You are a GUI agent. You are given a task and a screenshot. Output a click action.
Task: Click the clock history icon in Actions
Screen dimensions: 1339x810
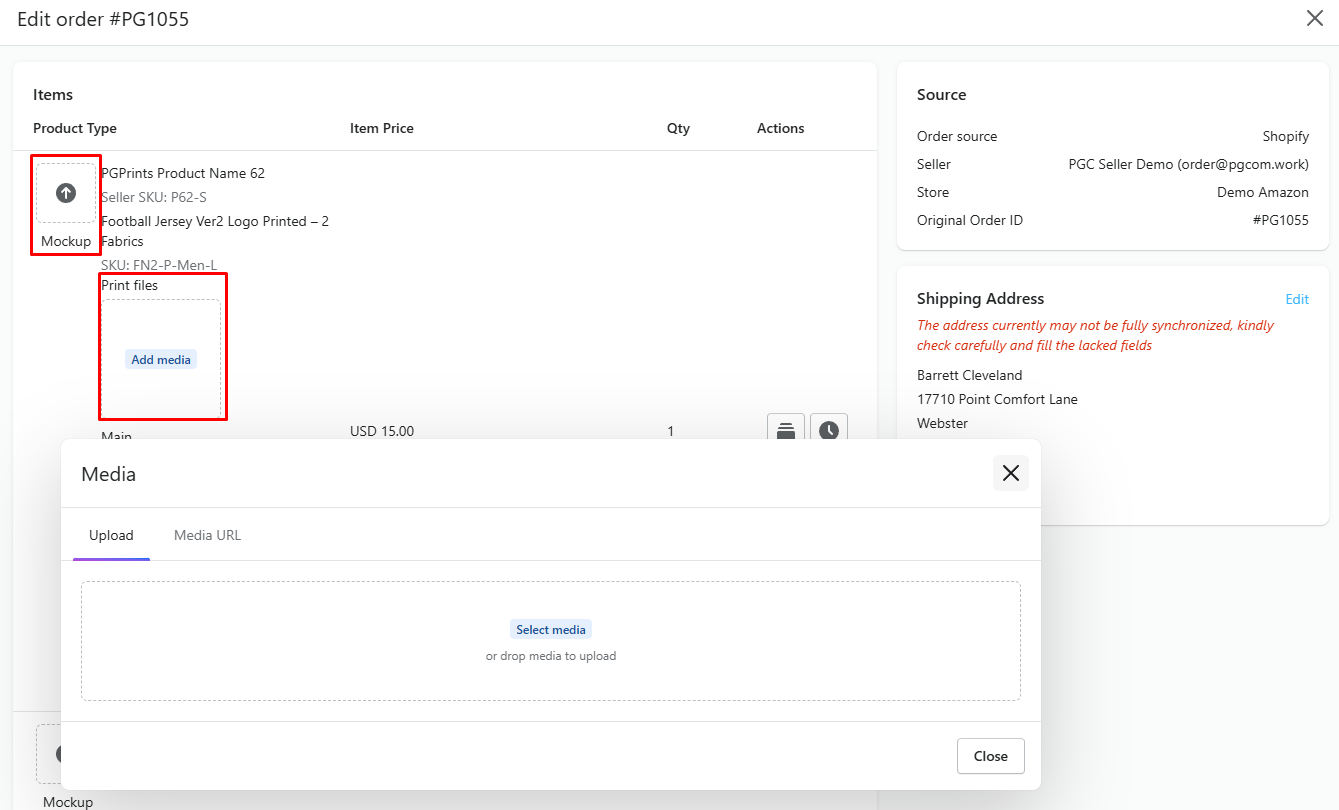(x=829, y=430)
